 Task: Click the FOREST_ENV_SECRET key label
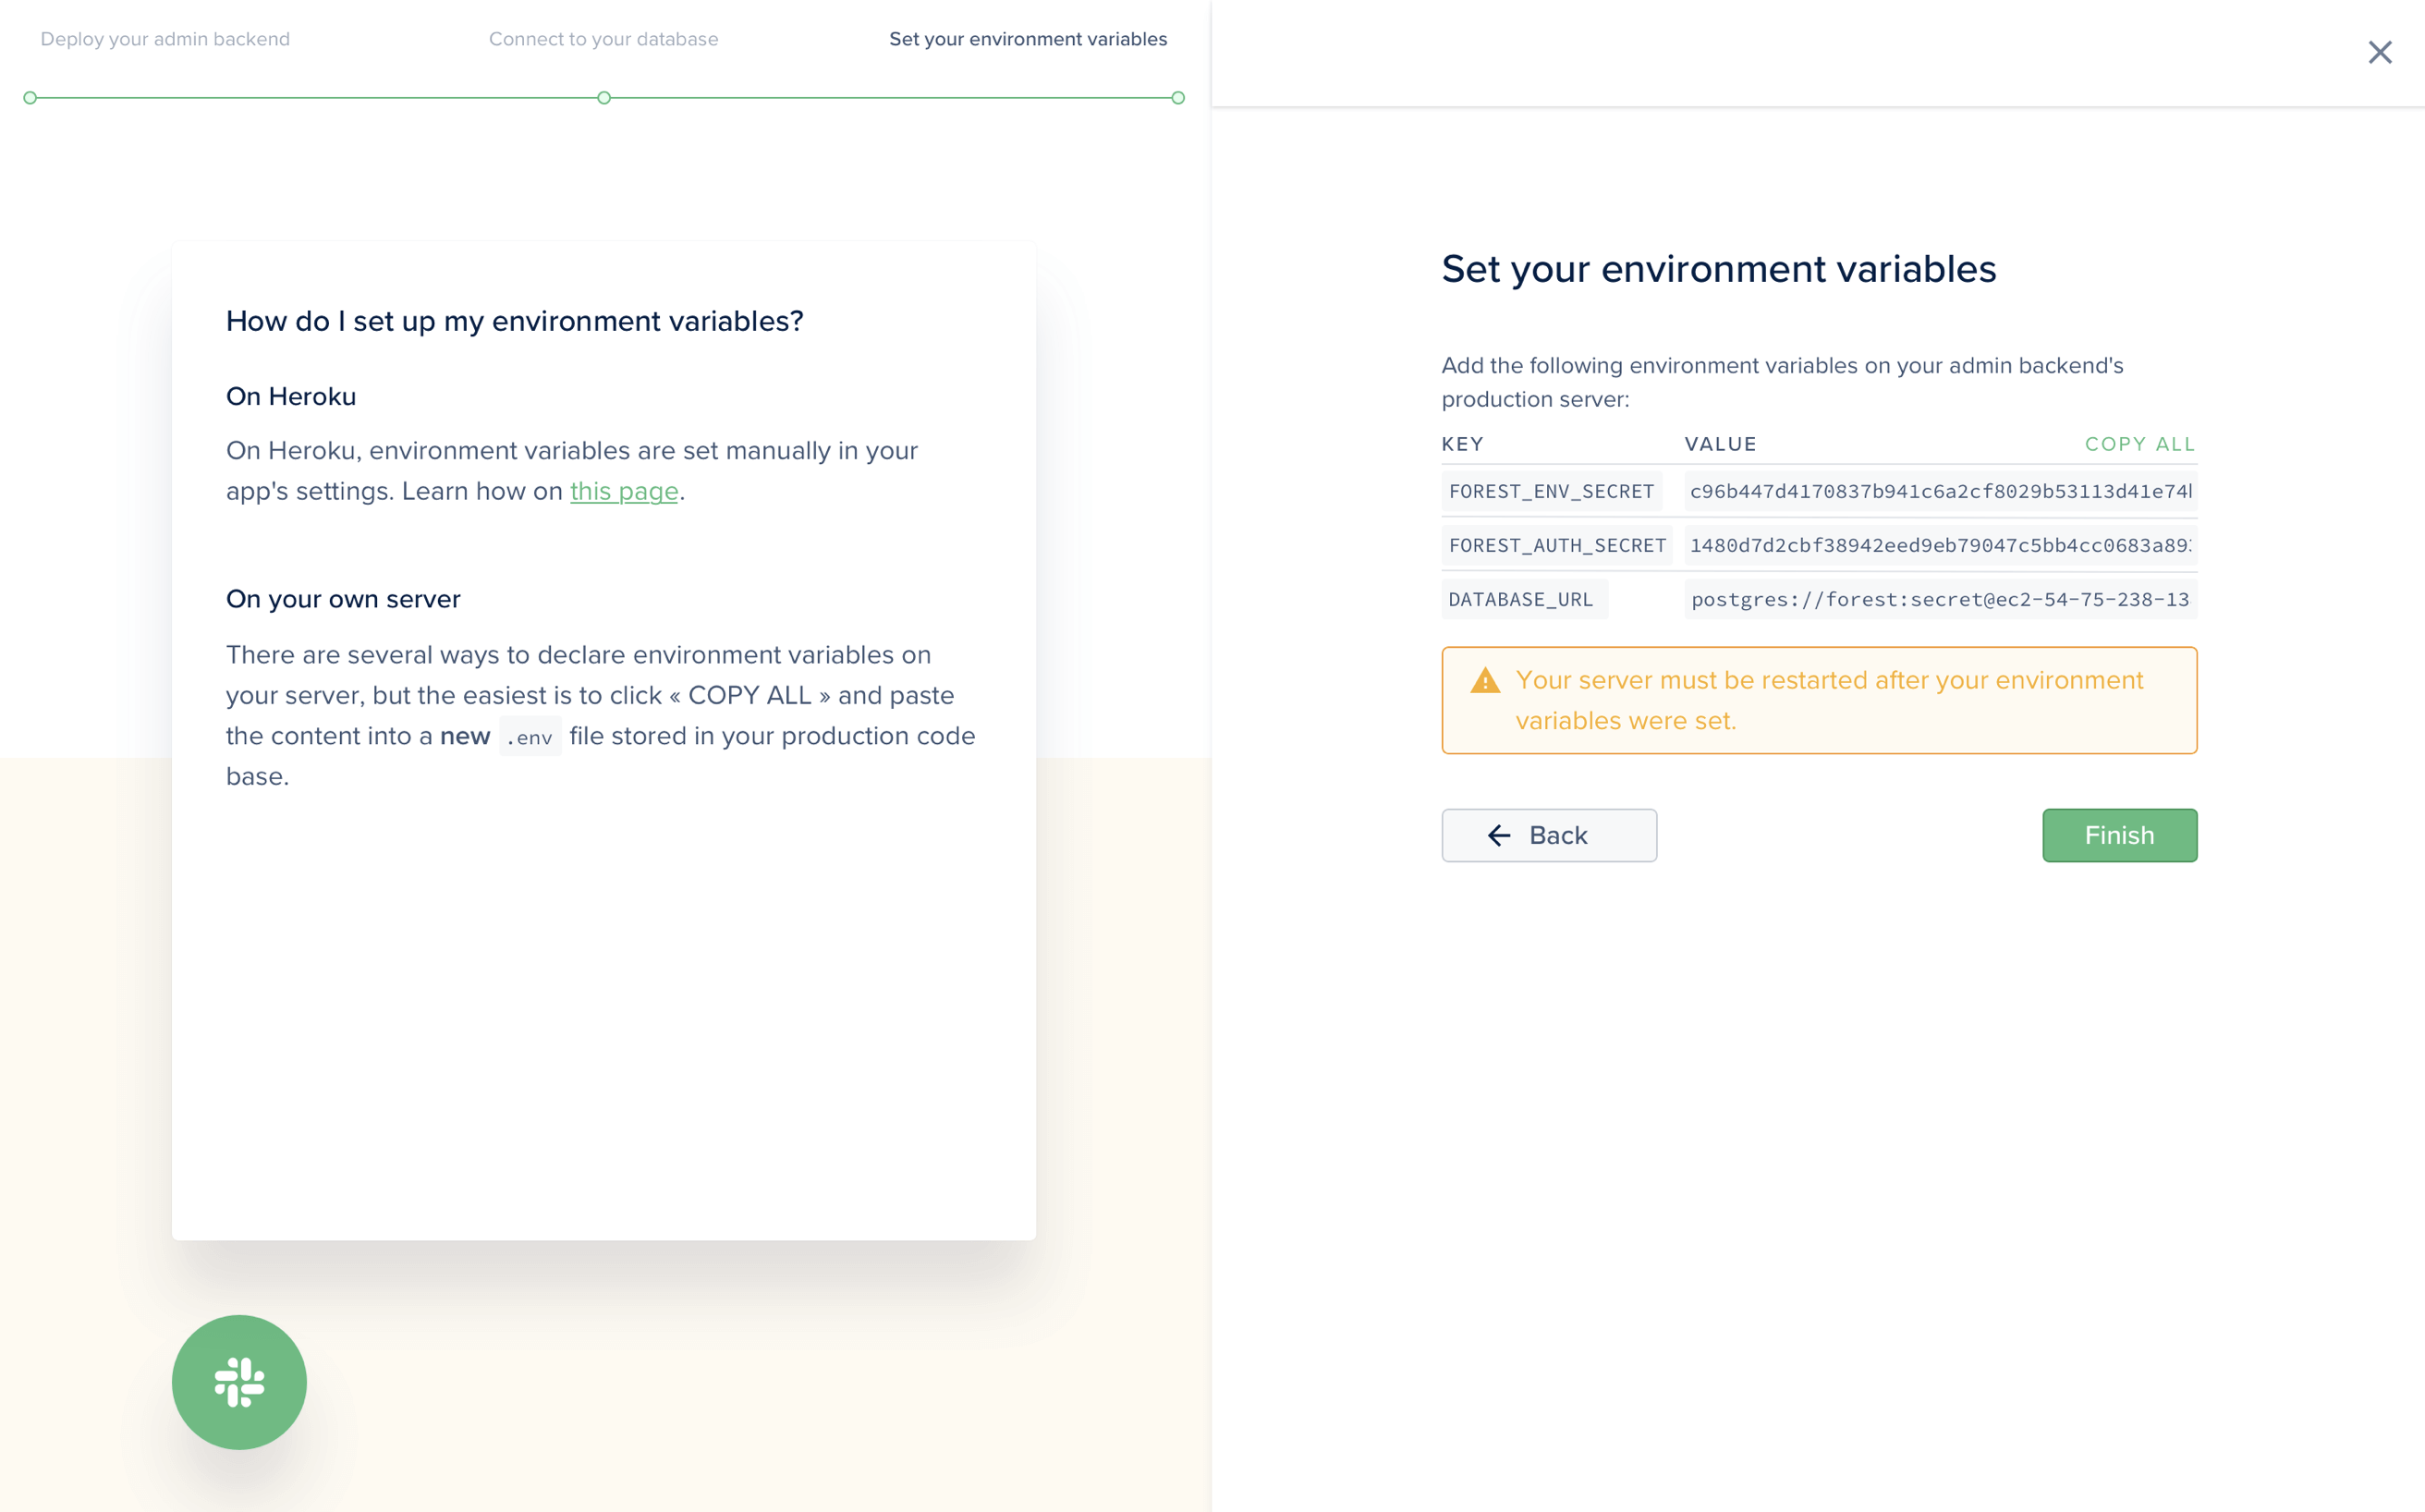point(1551,491)
